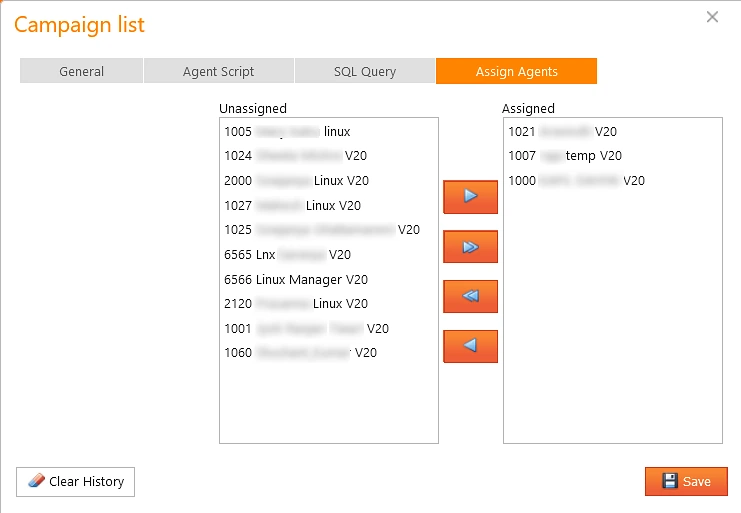This screenshot has width=741, height=513.
Task: Select assigned agent 1007 temp V20
Action: 612,155
